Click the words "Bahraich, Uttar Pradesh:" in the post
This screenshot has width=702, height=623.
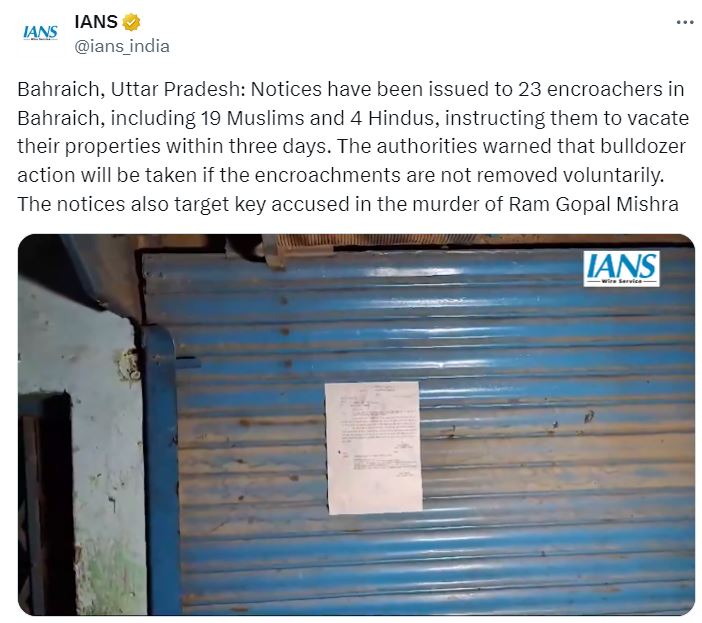132,90
